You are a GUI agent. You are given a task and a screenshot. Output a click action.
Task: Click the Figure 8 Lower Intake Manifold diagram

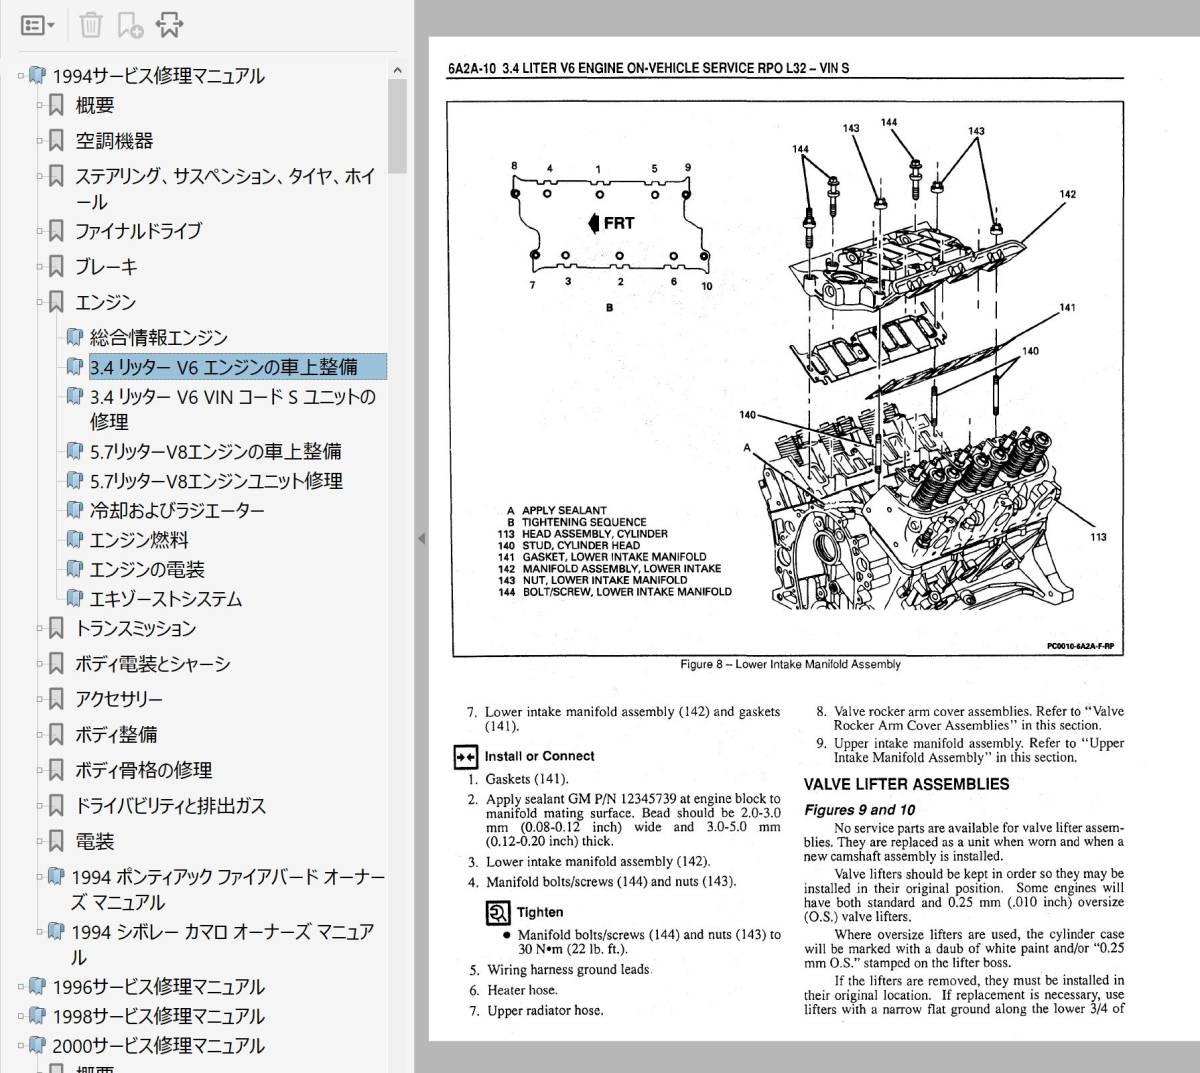pyautogui.click(x=787, y=379)
